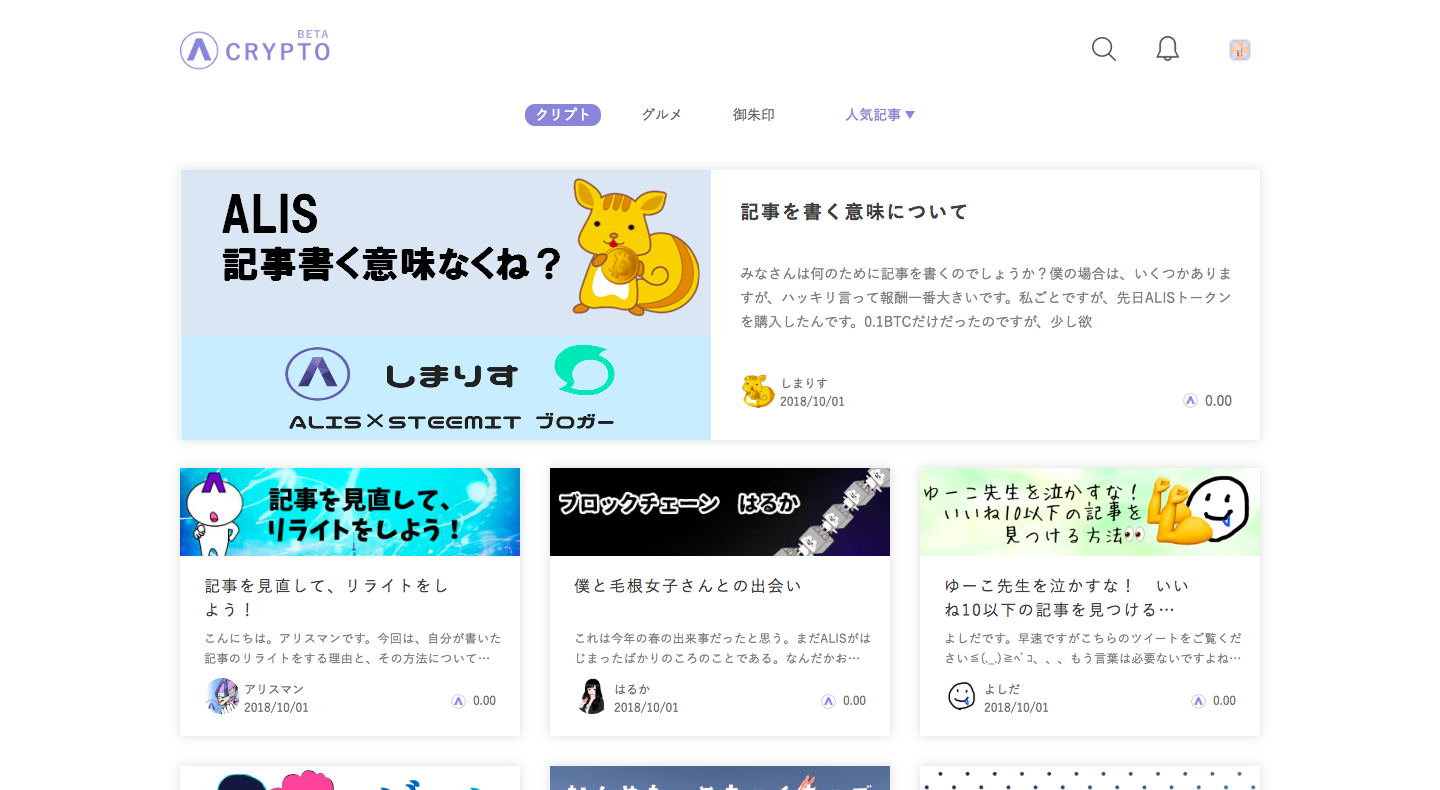Open article 僕と毛根女子さんとの出会い

click(688, 586)
